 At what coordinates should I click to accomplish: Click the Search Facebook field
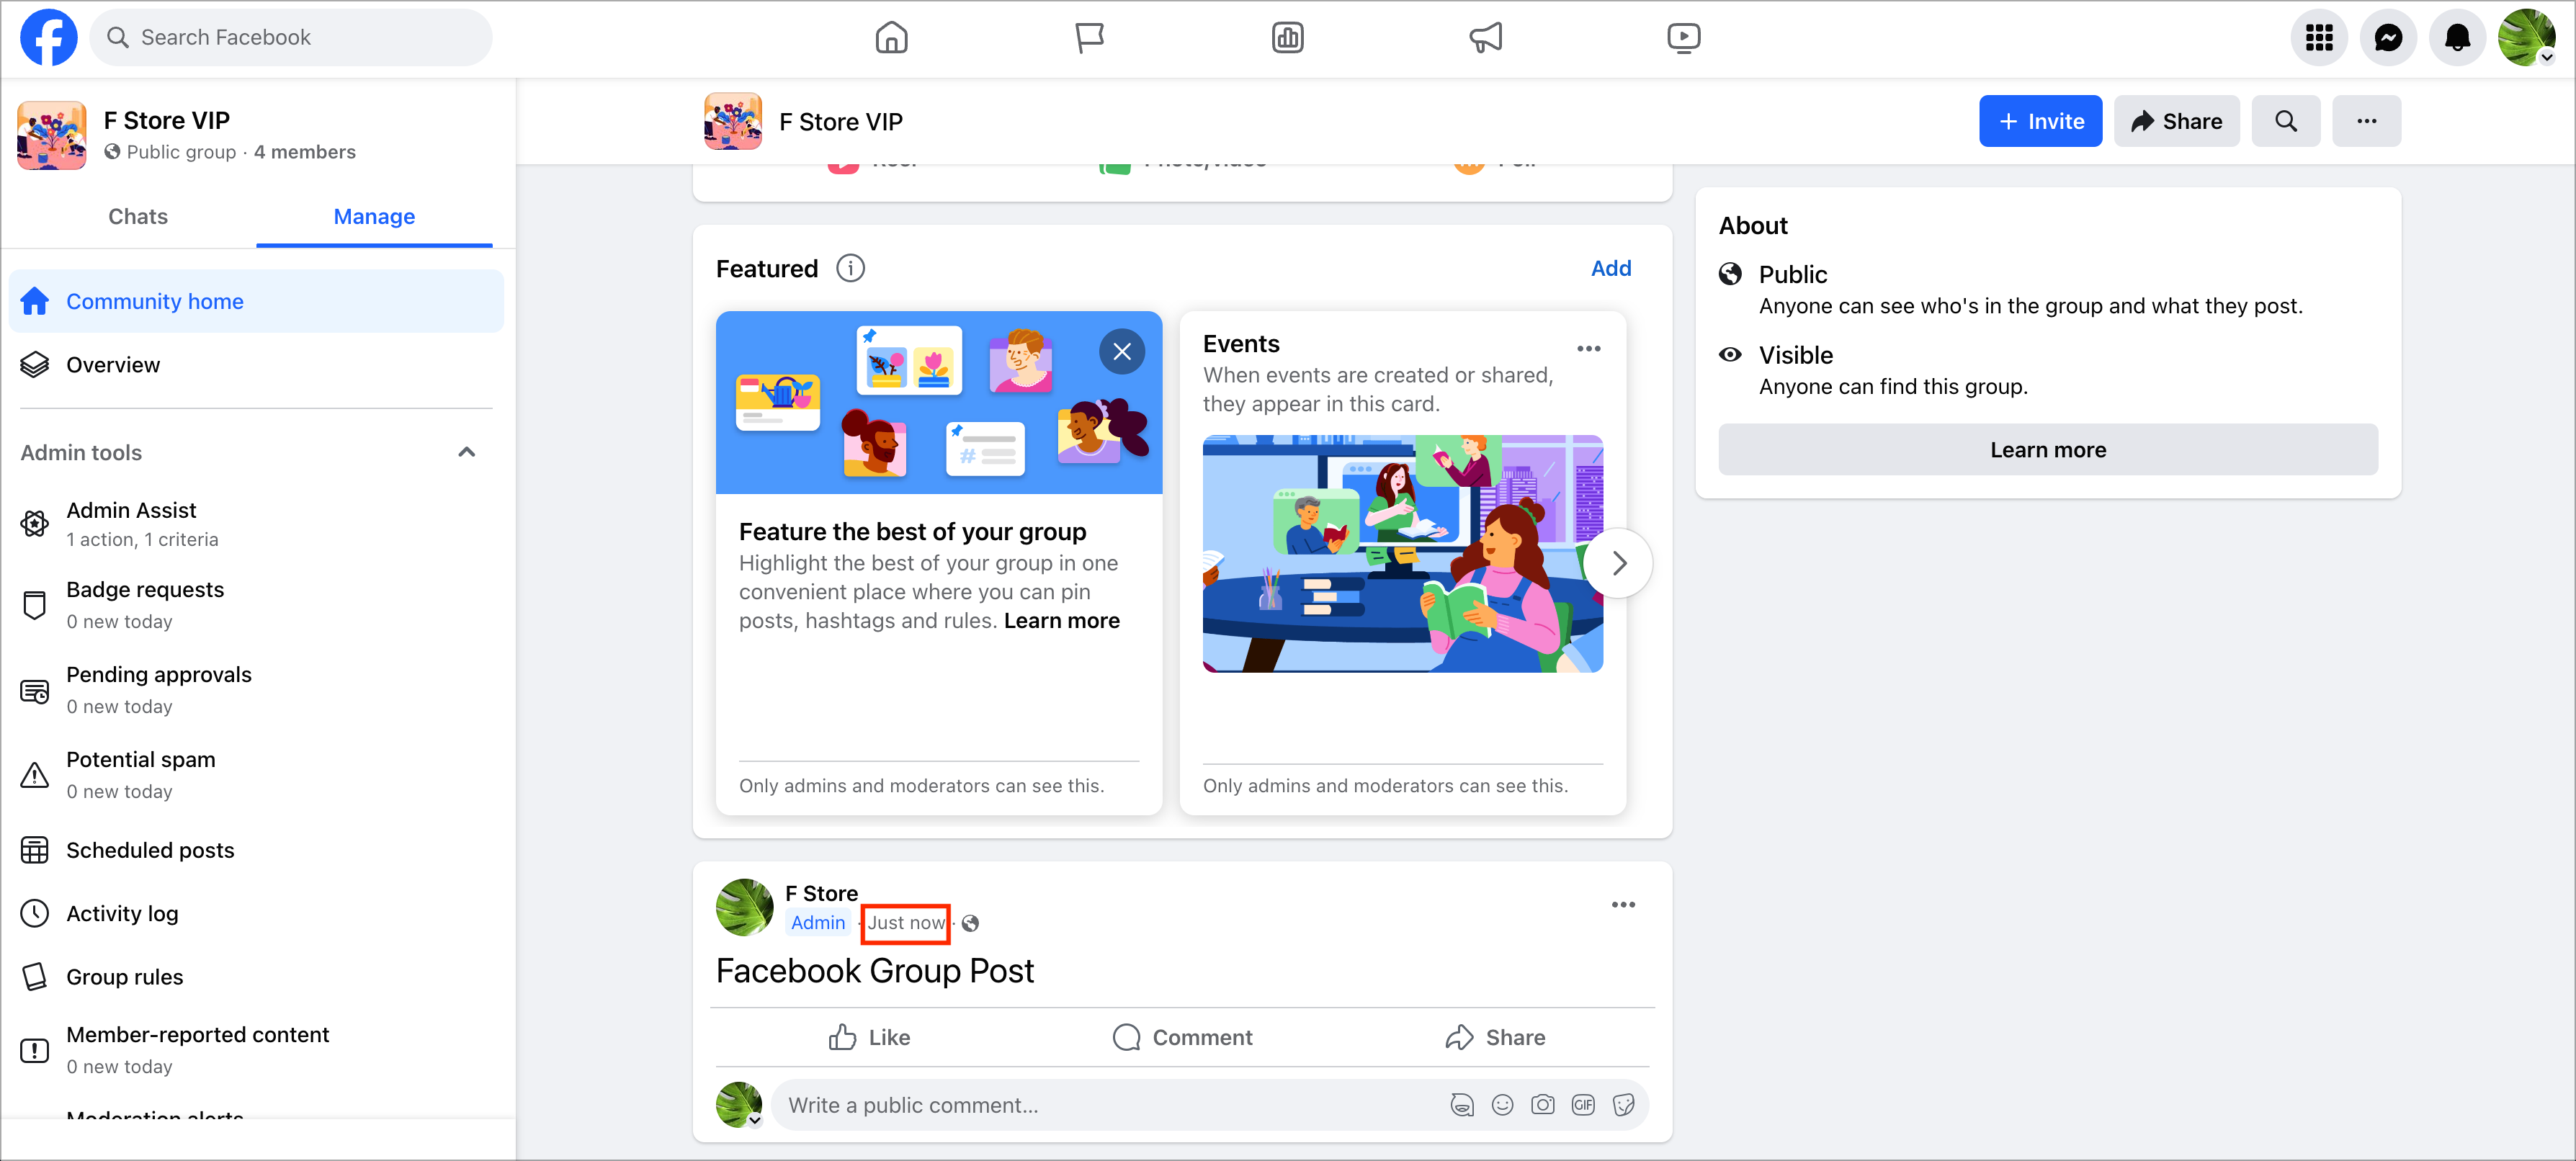[291, 38]
